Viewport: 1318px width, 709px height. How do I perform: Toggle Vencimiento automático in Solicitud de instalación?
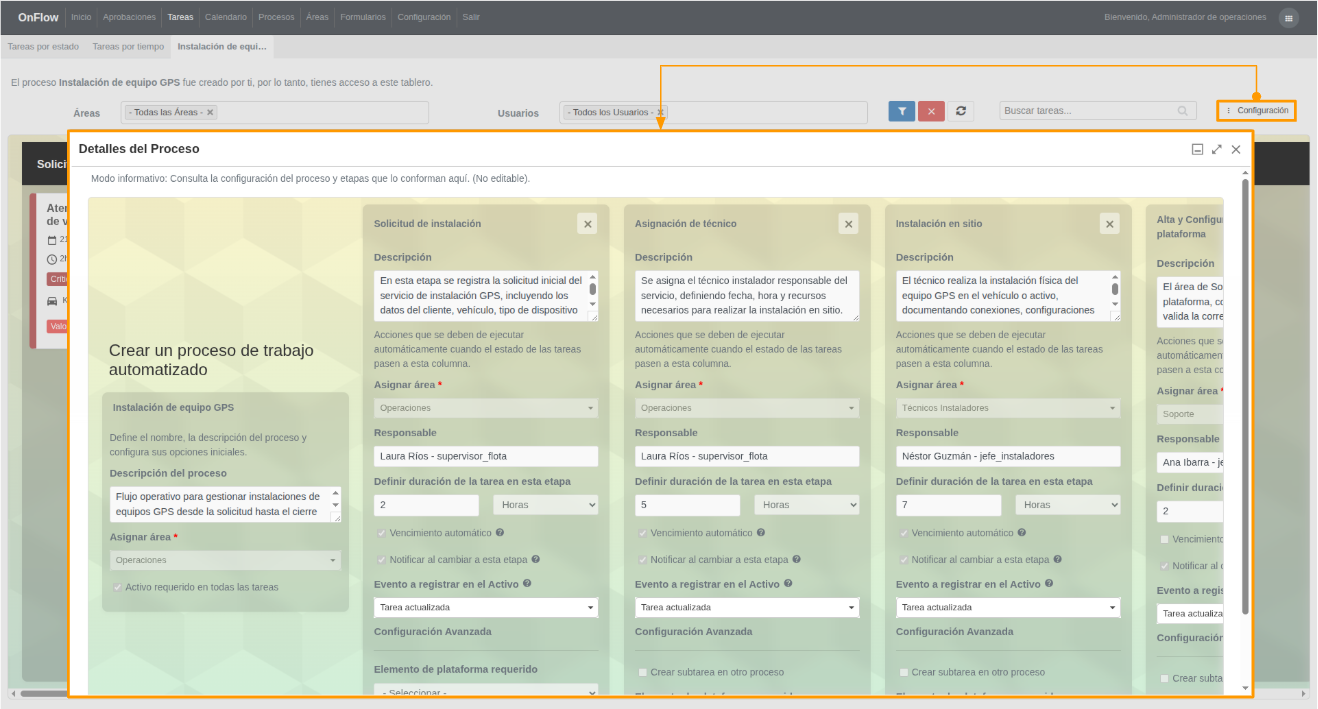(x=382, y=533)
